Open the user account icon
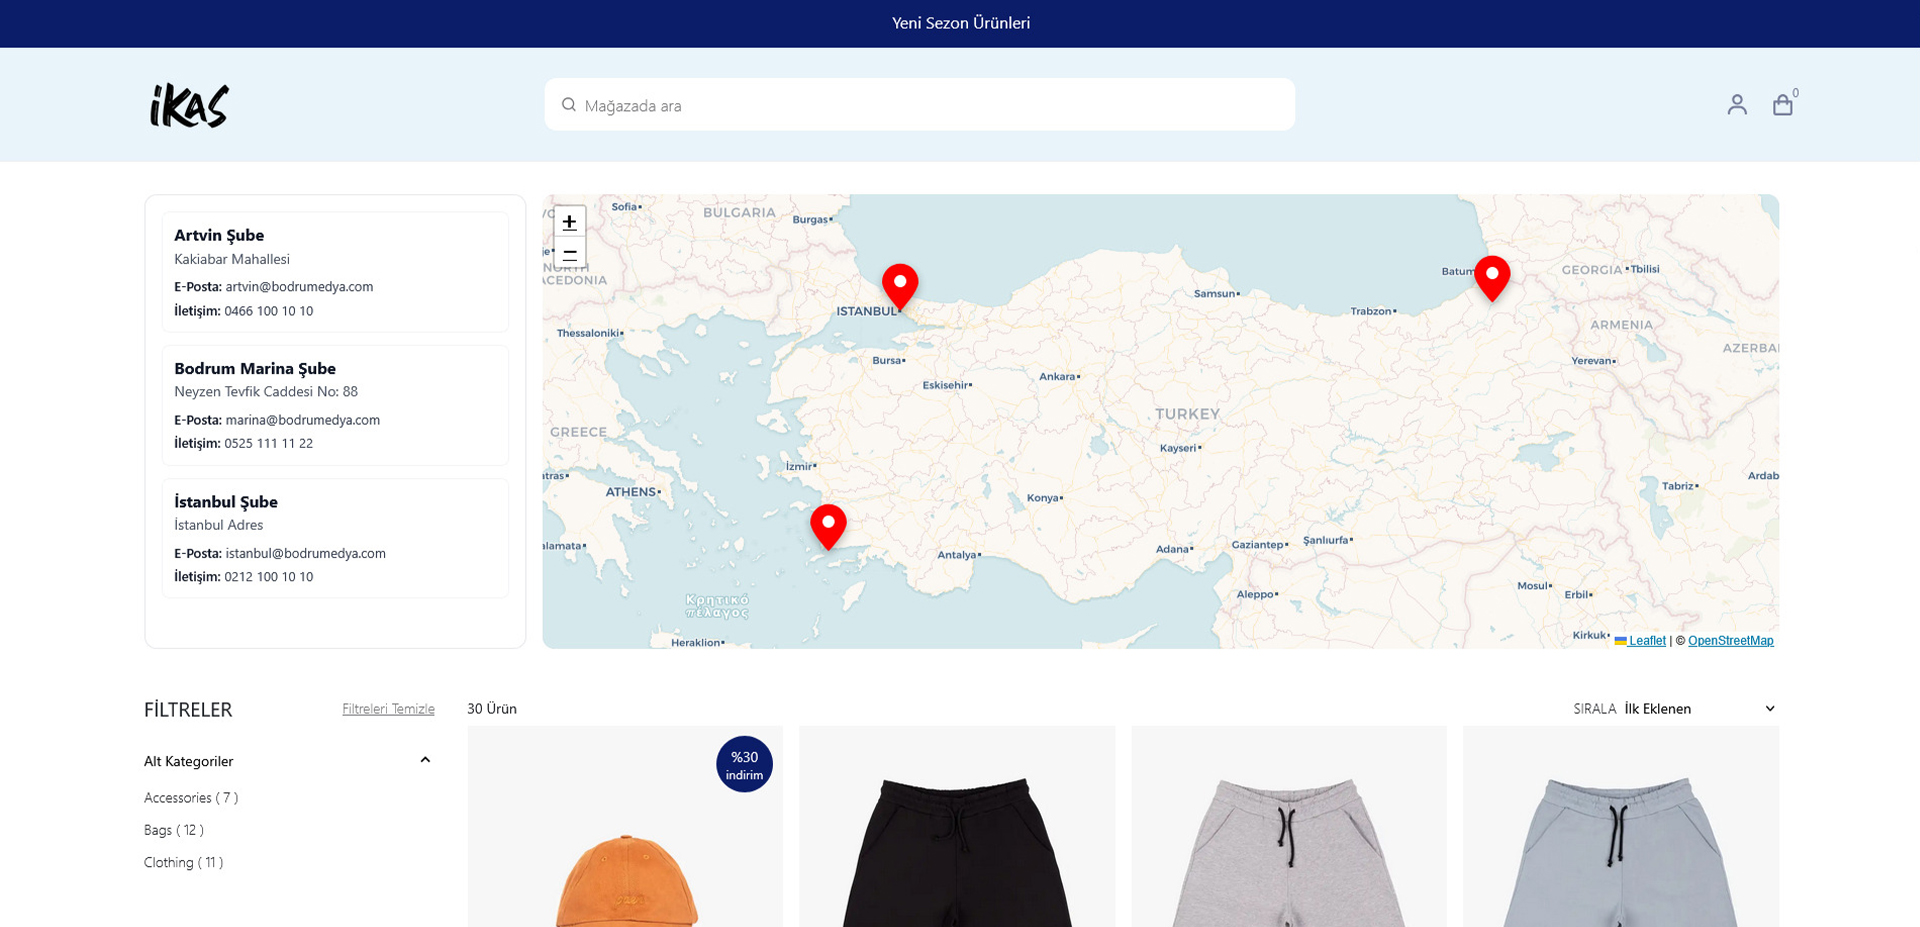The width and height of the screenshot is (1920, 927). pos(1736,105)
